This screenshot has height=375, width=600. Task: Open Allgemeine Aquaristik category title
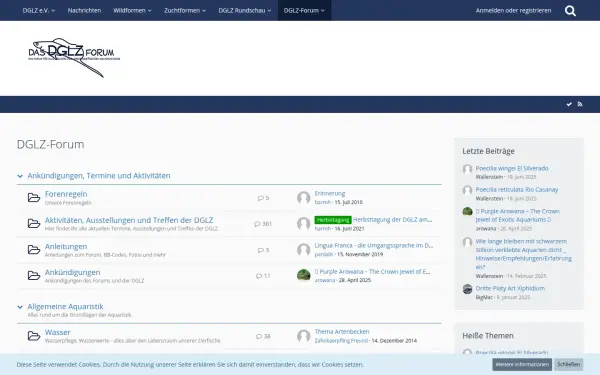click(x=65, y=307)
